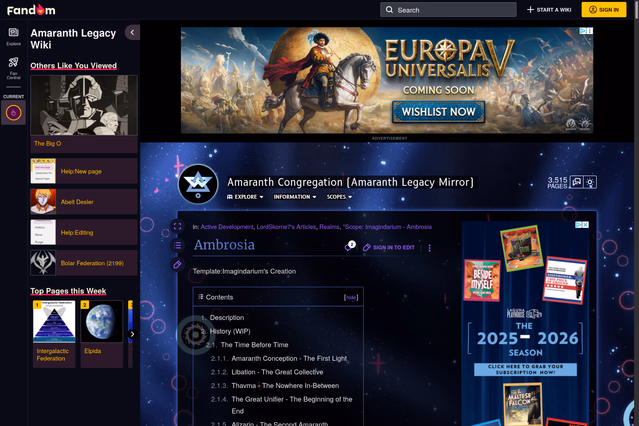Open The Big O thumbnail

tap(84, 106)
